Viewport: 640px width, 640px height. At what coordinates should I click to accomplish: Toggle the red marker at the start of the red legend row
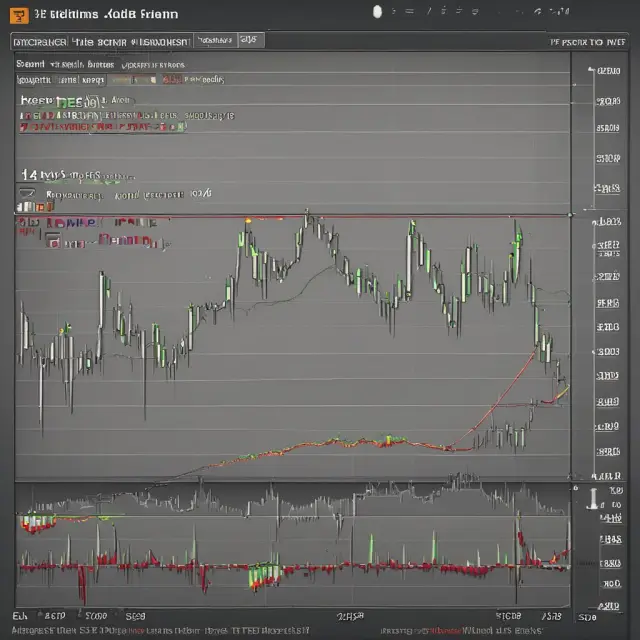[x=24, y=127]
